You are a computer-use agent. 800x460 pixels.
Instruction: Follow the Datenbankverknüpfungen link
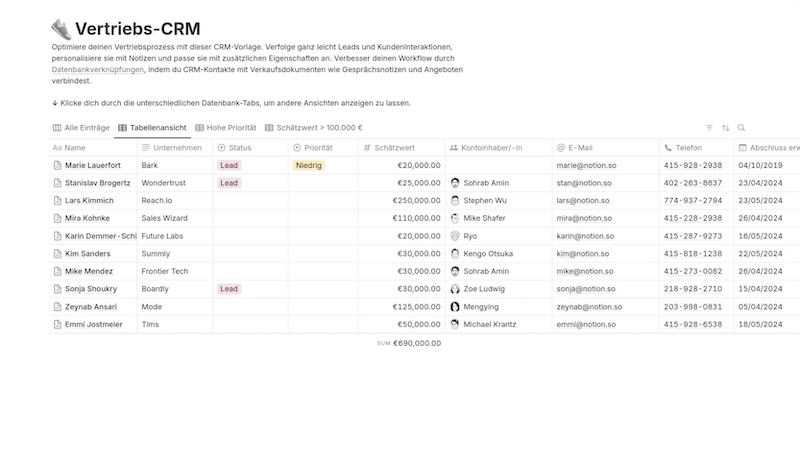pyautogui.click(x=98, y=71)
